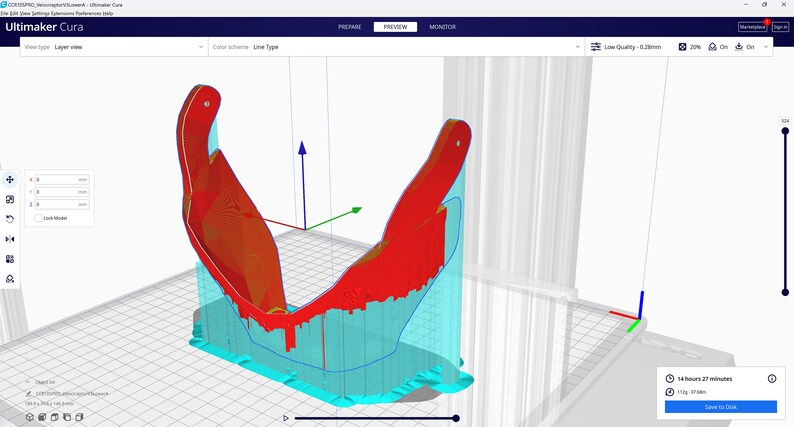This screenshot has height=427, width=794.
Task: Click the Z position input field
Action: tap(62, 204)
